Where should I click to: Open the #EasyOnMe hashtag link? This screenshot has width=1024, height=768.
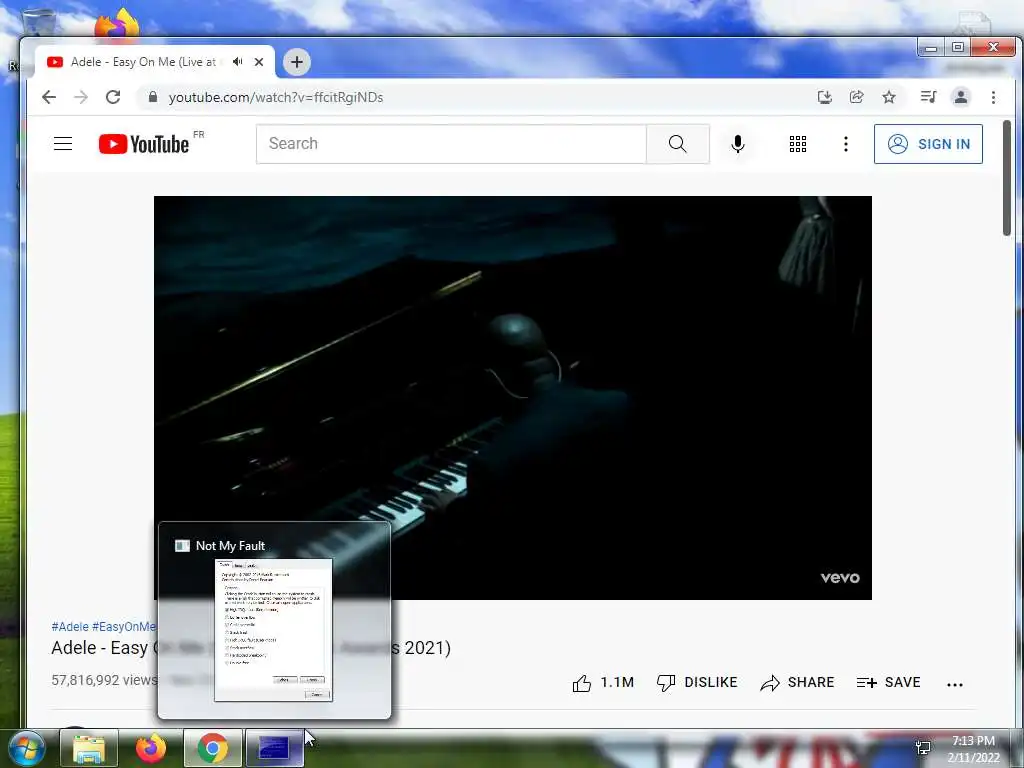[x=124, y=626]
